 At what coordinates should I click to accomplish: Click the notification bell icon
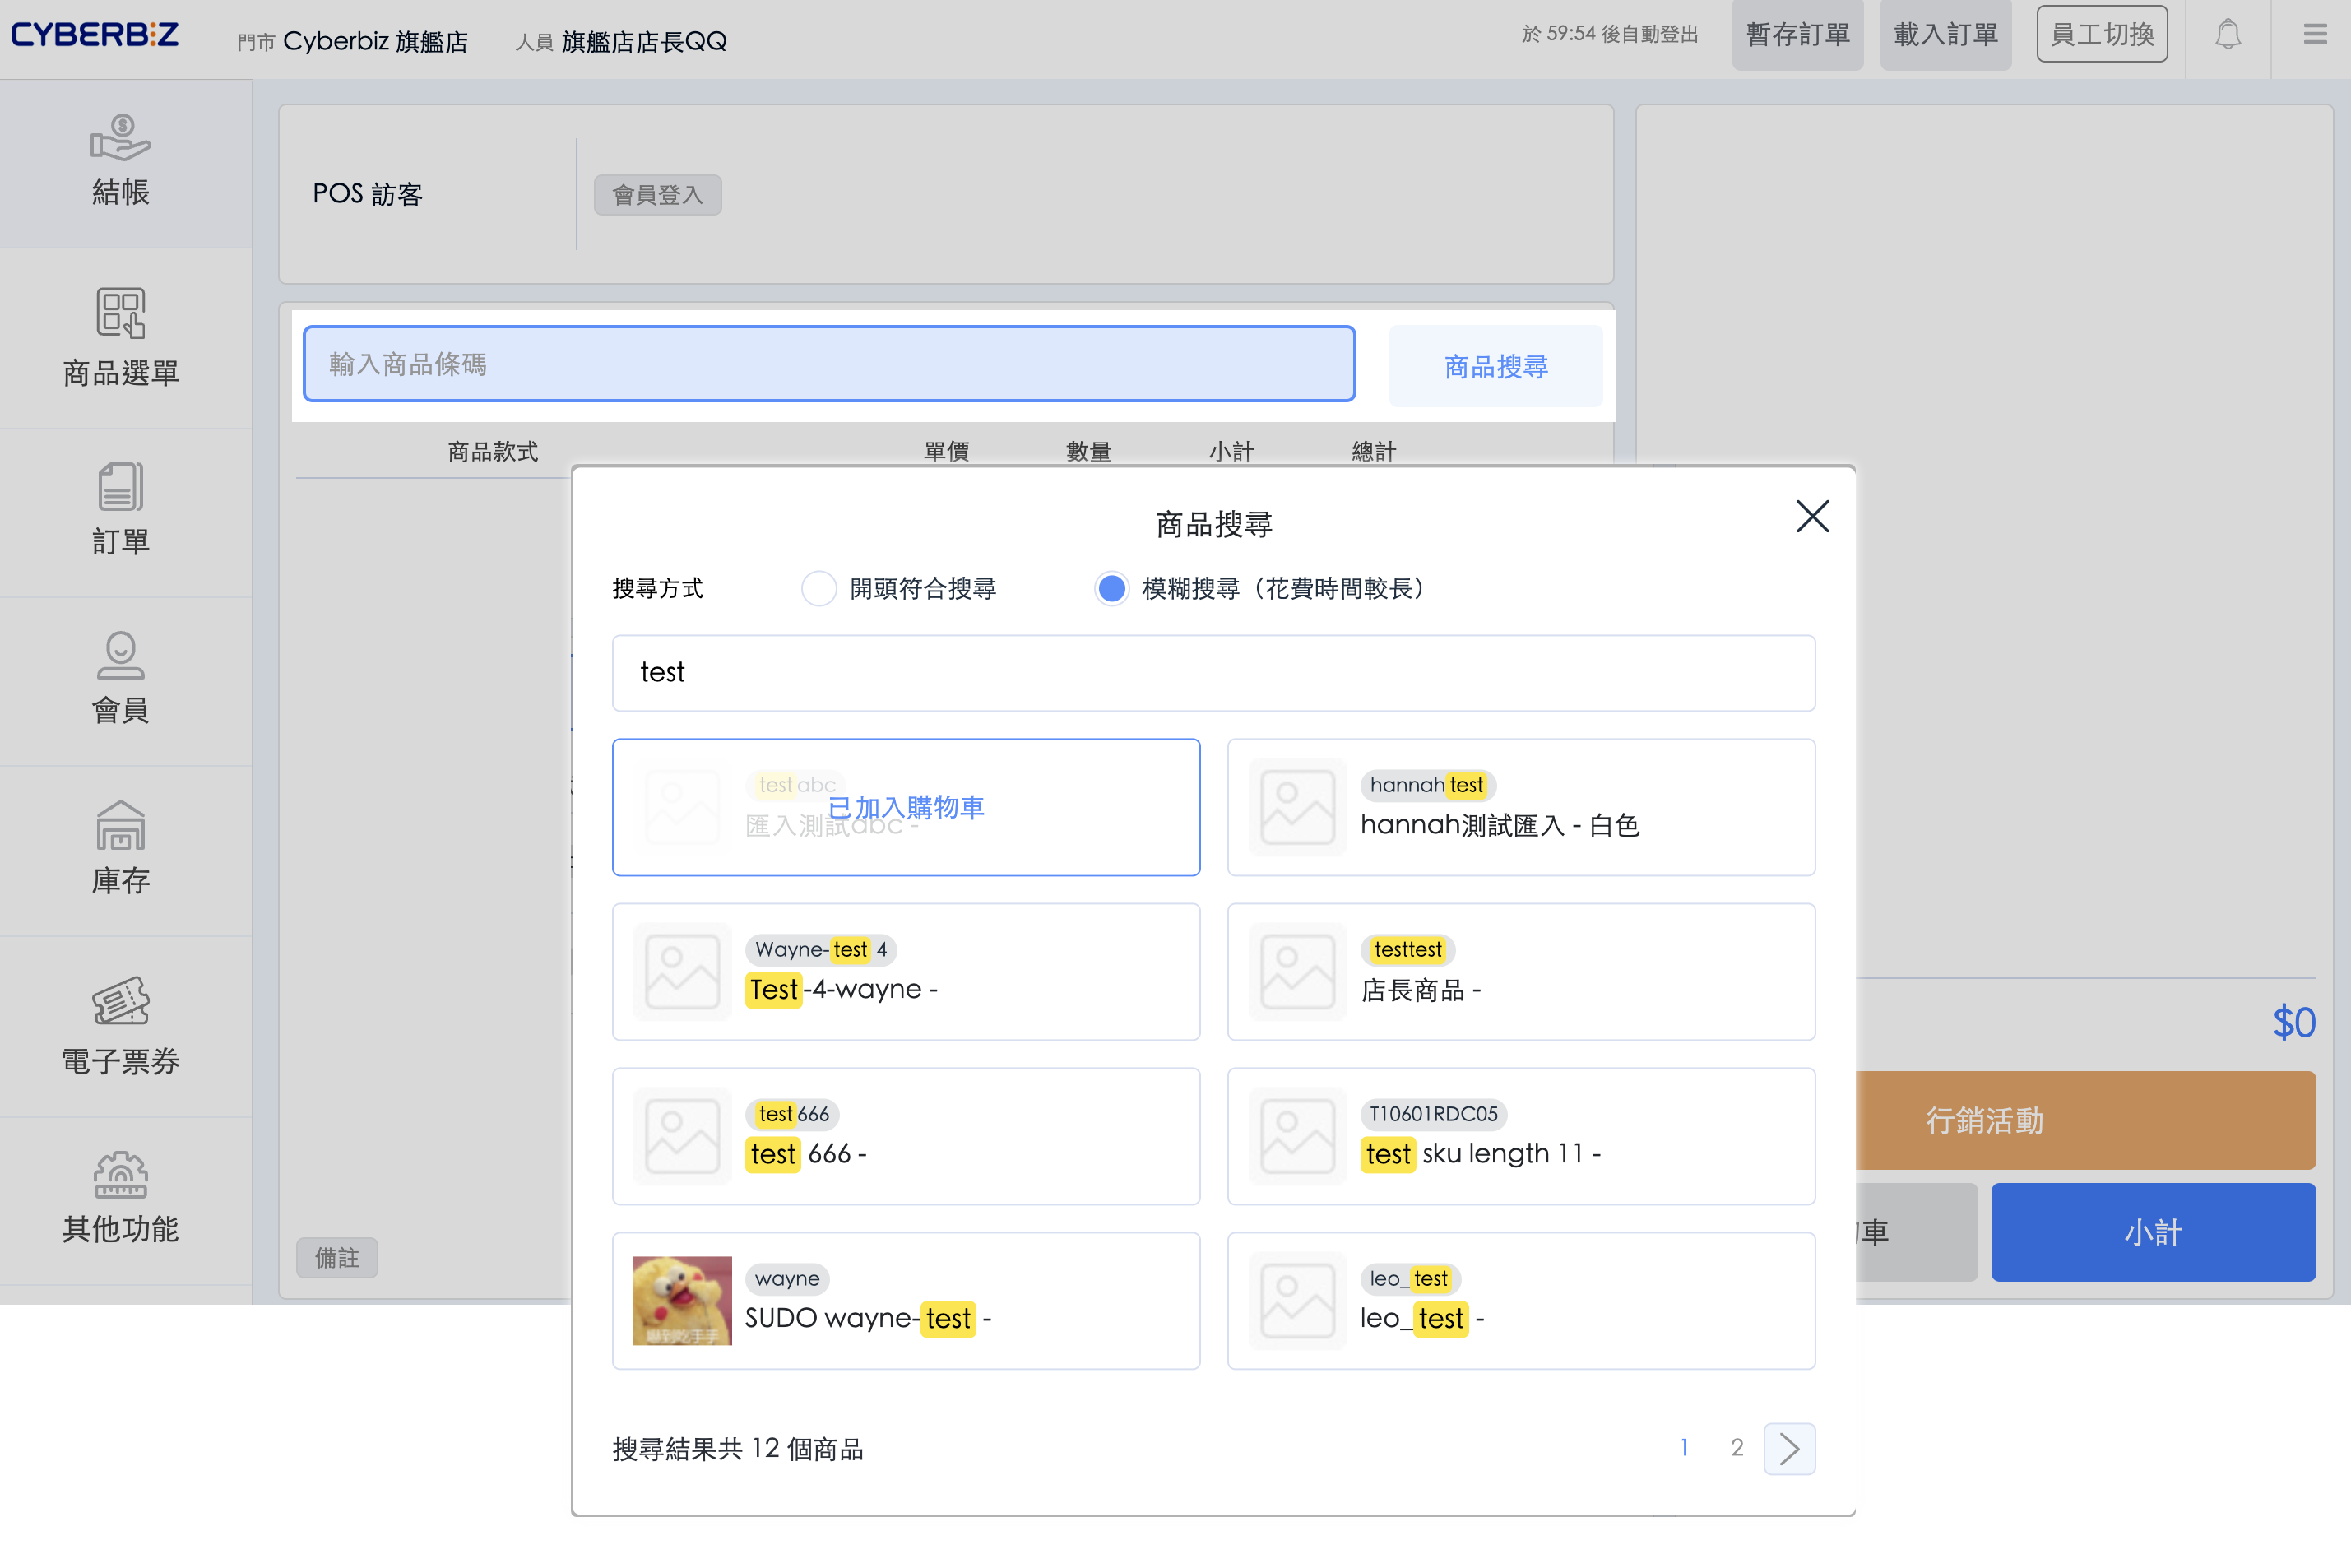2227,36
